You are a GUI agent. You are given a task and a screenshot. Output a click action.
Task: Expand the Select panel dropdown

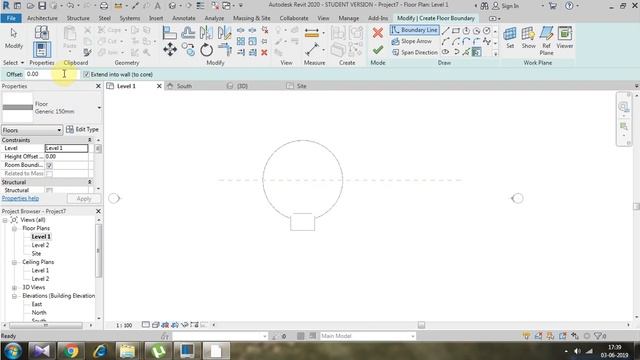[x=13, y=62]
